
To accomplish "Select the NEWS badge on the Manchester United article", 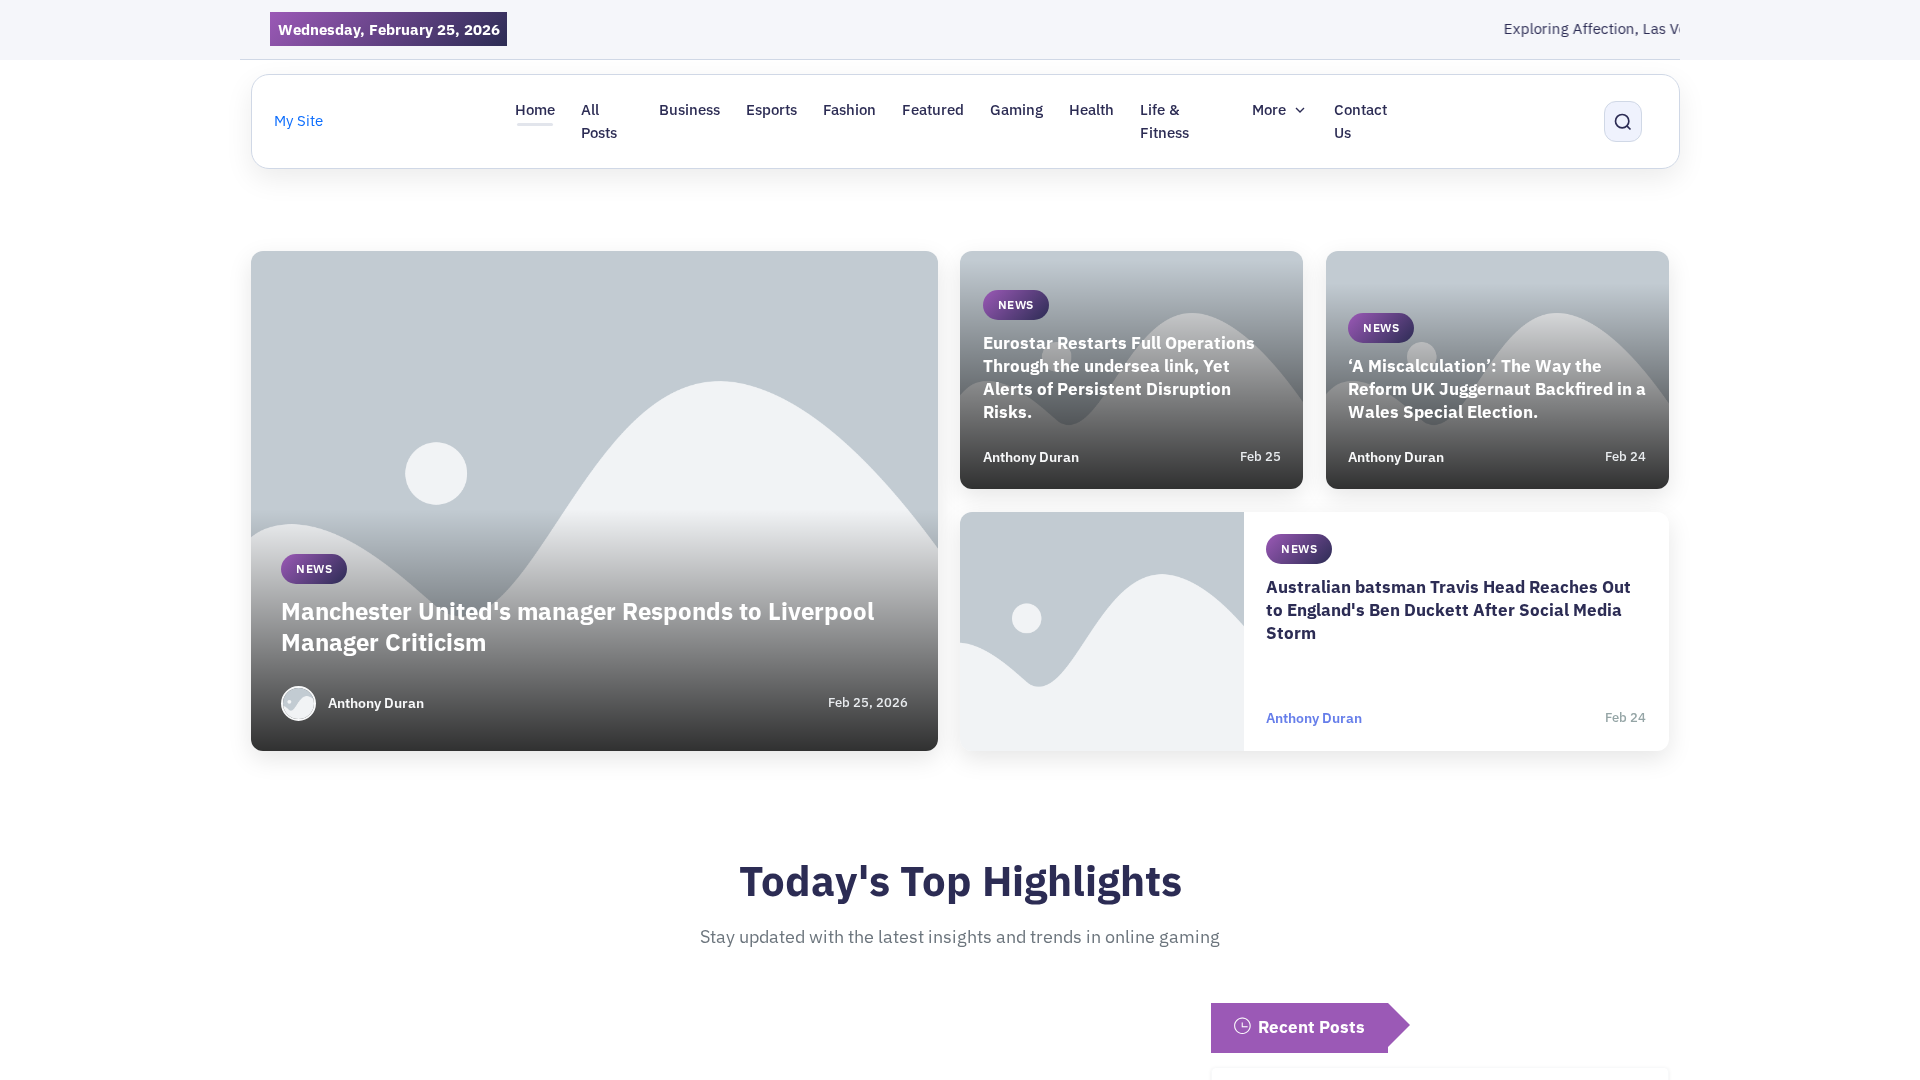I will pyautogui.click(x=313, y=568).
